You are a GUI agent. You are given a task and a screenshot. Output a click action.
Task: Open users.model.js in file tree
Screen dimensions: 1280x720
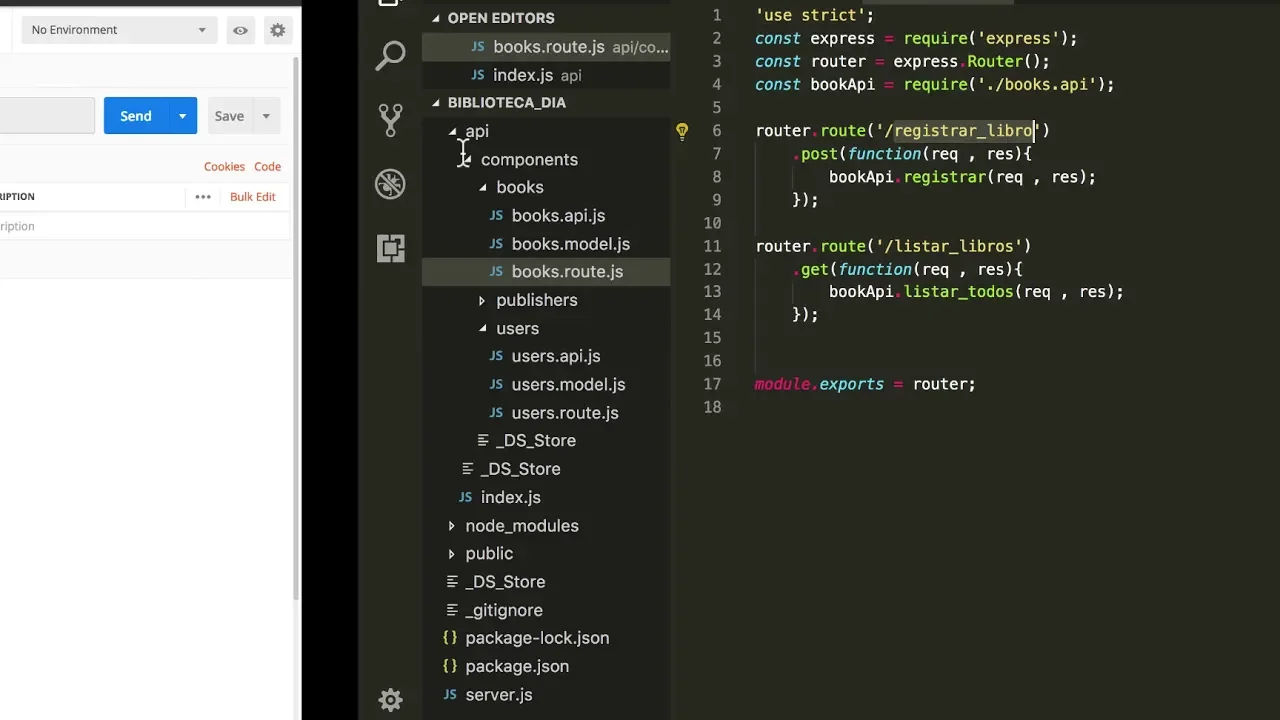pos(567,384)
